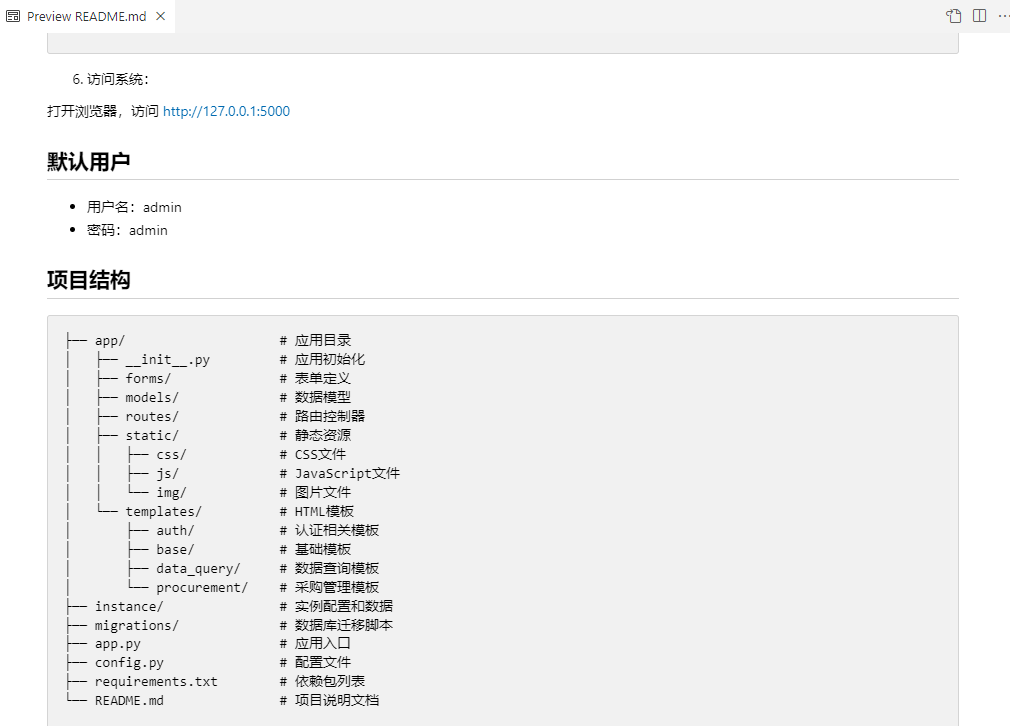Screen dimensions: 1010x726
Task: Click the # CSS文件 comment
Action: pyautogui.click(x=313, y=455)
